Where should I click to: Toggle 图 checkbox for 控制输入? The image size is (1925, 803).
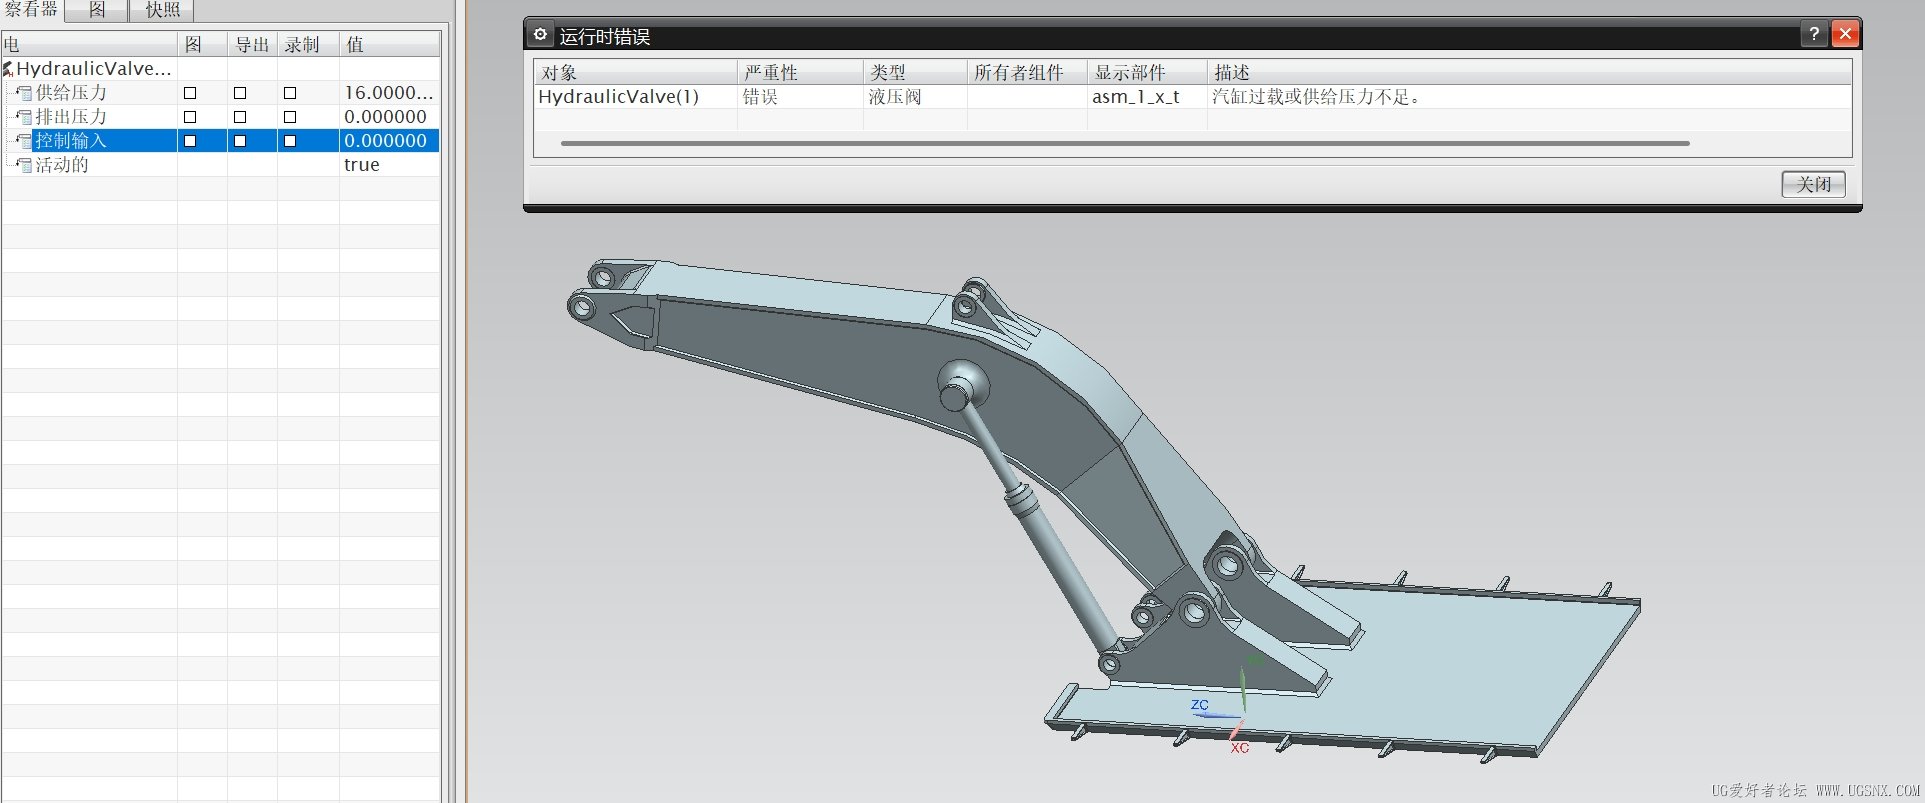pyautogui.click(x=190, y=141)
